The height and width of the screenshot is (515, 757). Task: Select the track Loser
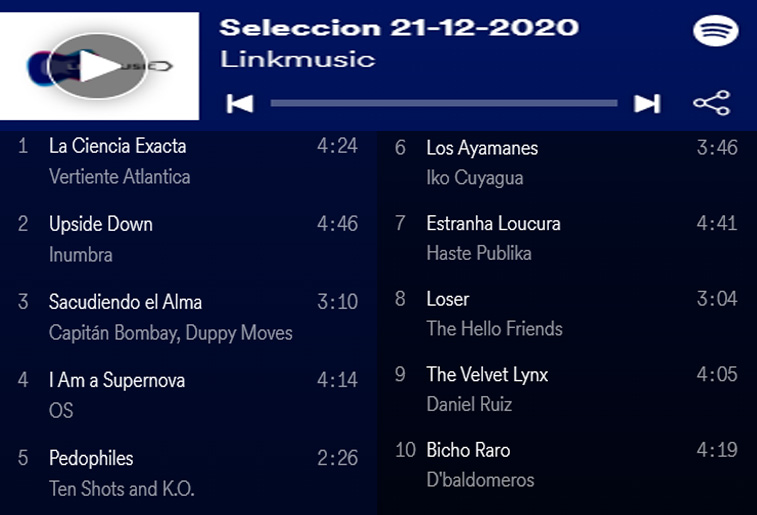pyautogui.click(x=447, y=299)
